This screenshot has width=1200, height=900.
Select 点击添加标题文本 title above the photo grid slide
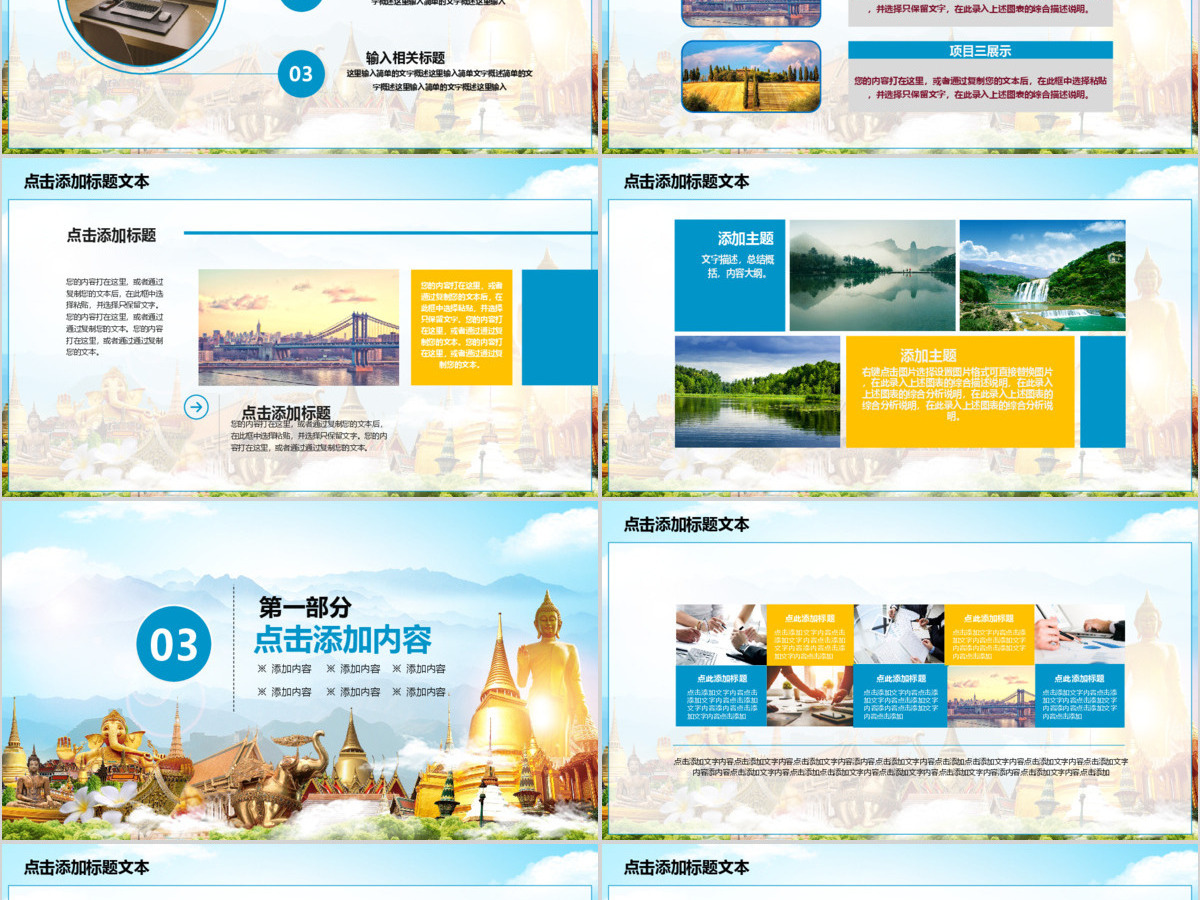686,524
